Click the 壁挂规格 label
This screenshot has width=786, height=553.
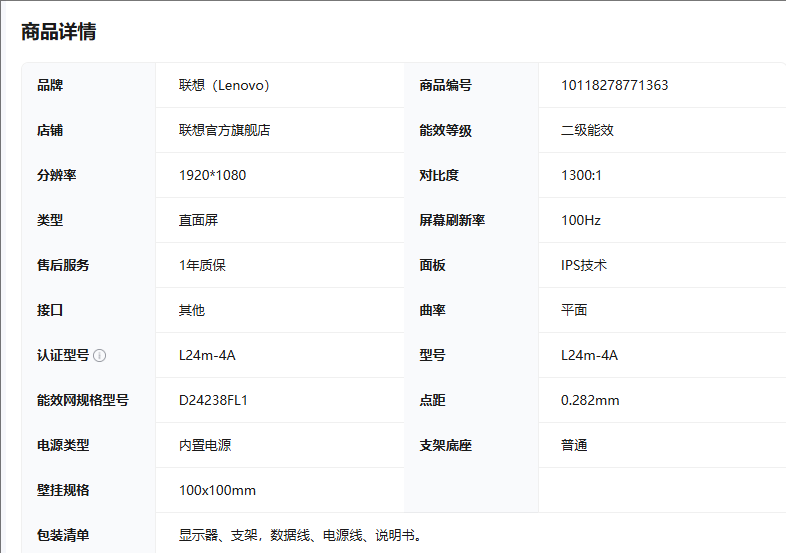point(63,490)
